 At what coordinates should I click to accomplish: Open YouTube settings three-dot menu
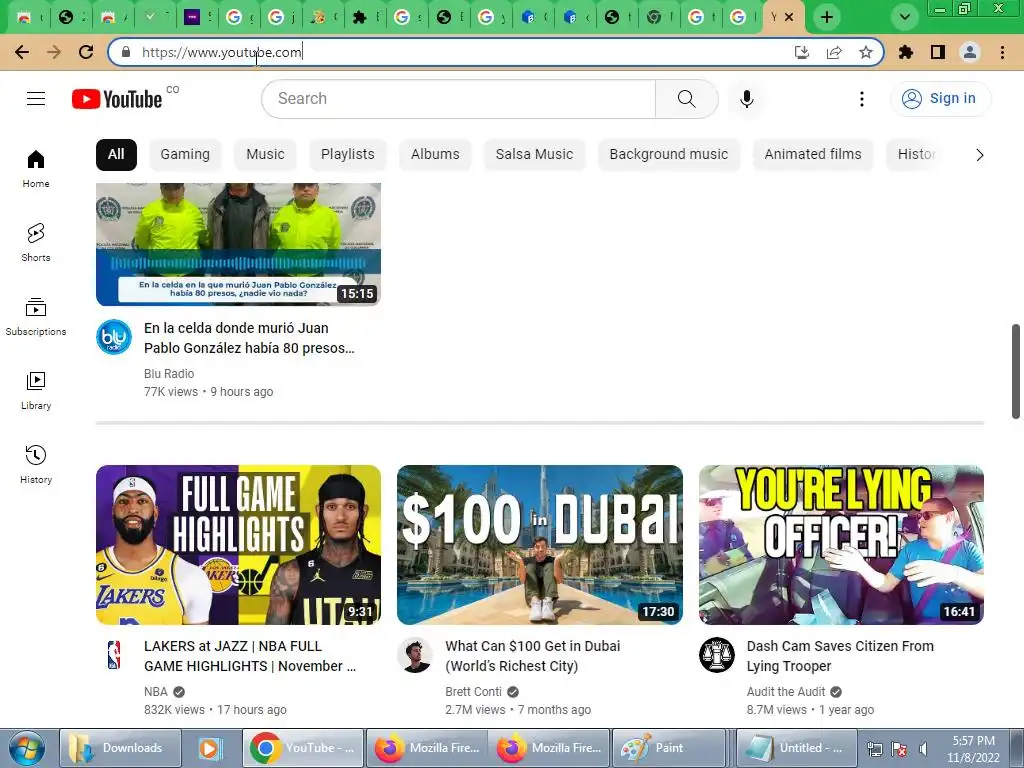861,99
